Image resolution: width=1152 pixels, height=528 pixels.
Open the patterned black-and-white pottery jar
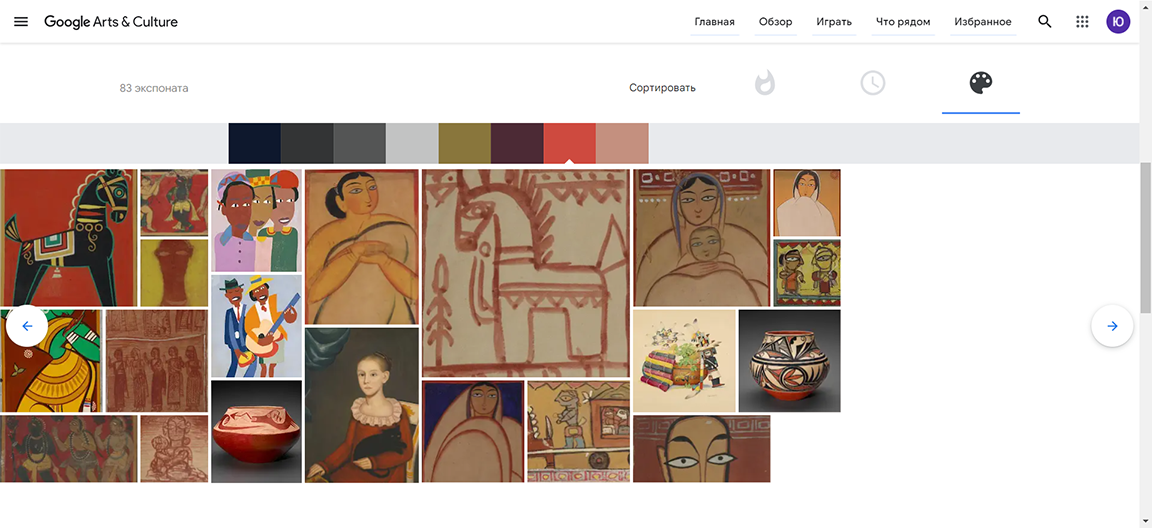[789, 361]
